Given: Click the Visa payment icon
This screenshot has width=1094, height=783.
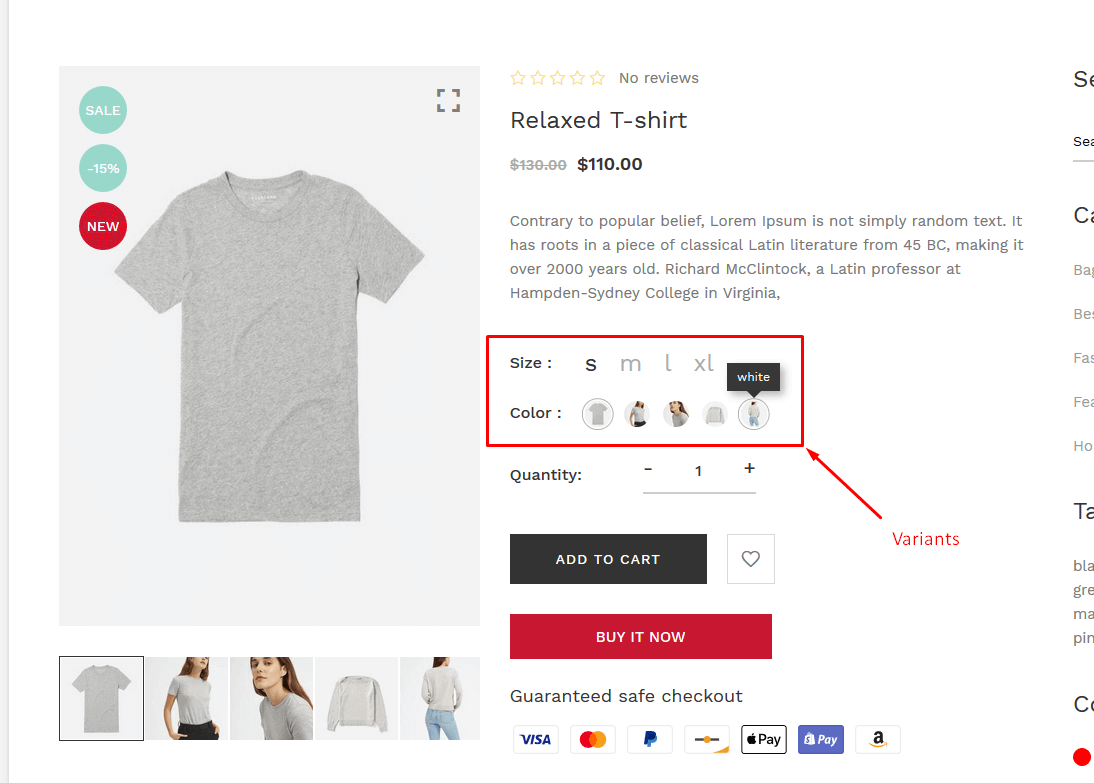Looking at the screenshot, I should pyautogui.click(x=536, y=740).
